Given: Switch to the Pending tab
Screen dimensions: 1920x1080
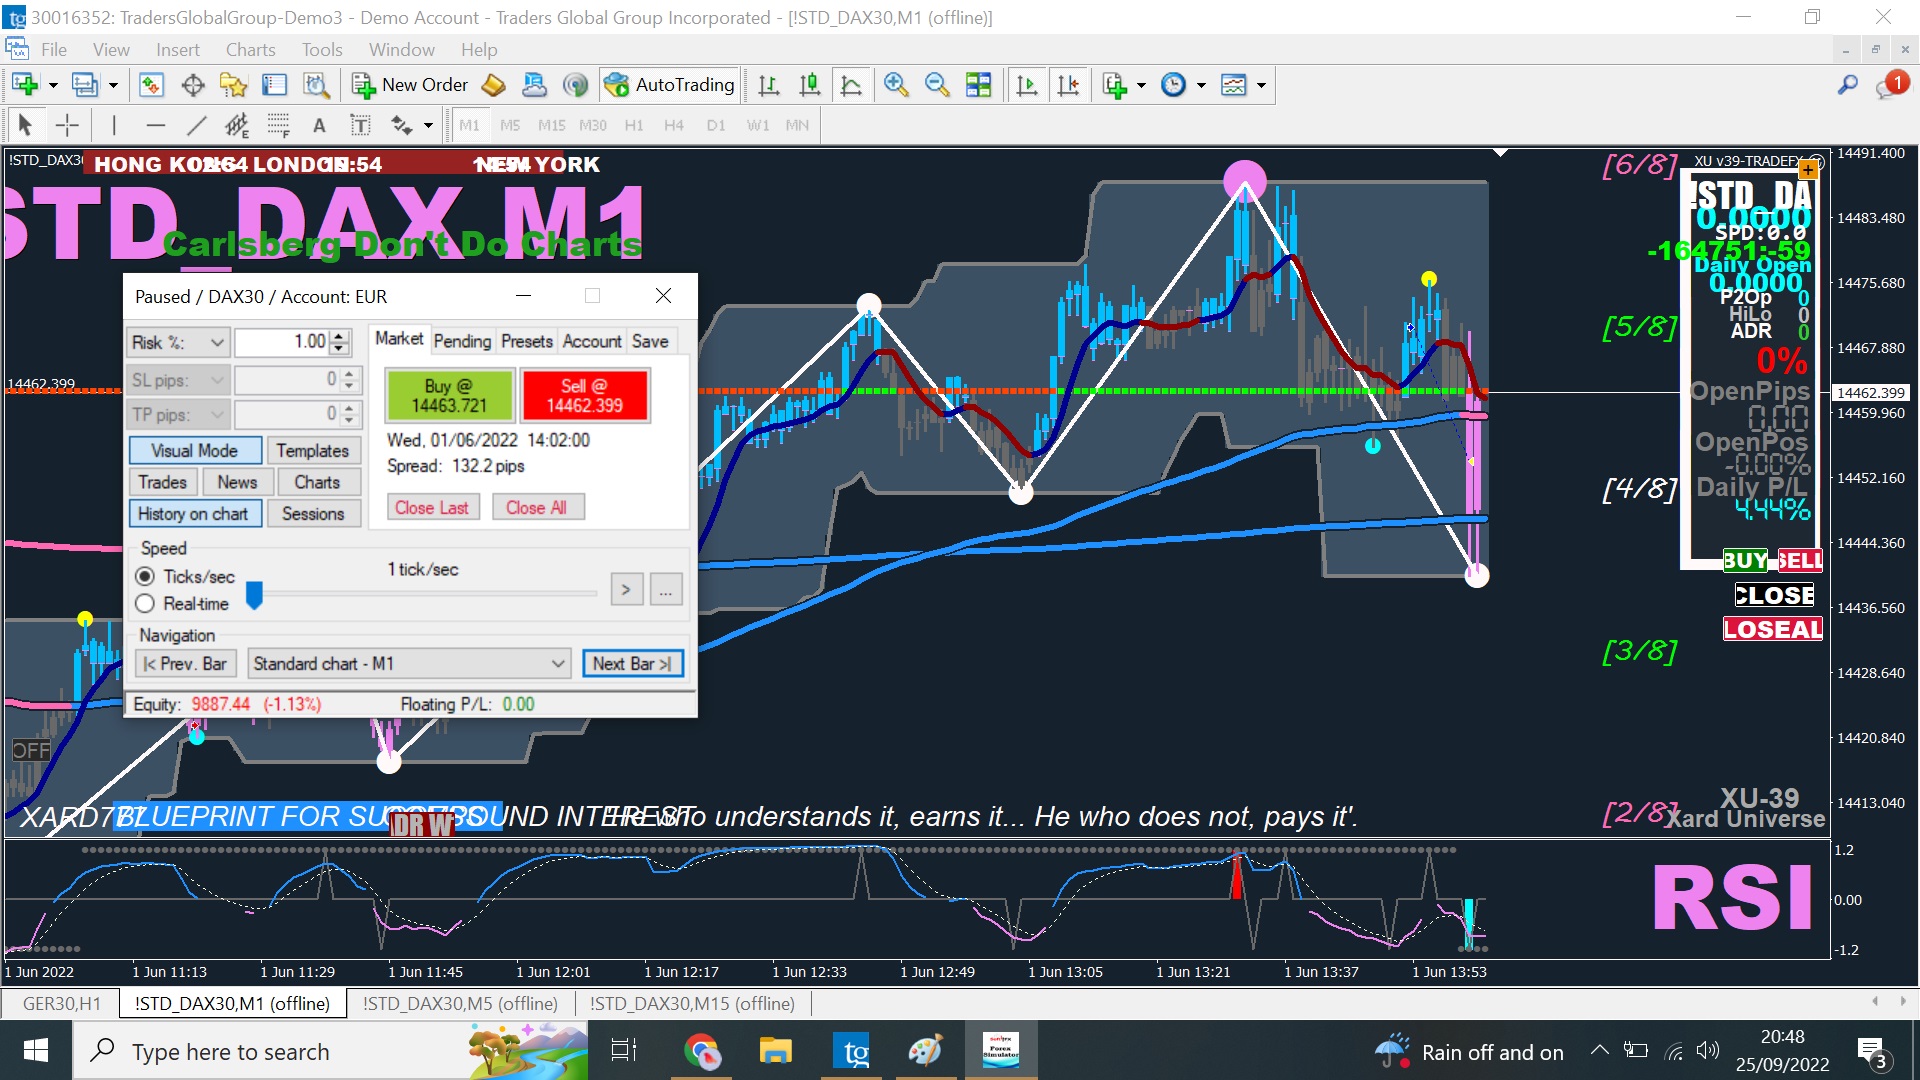Looking at the screenshot, I should (x=462, y=341).
